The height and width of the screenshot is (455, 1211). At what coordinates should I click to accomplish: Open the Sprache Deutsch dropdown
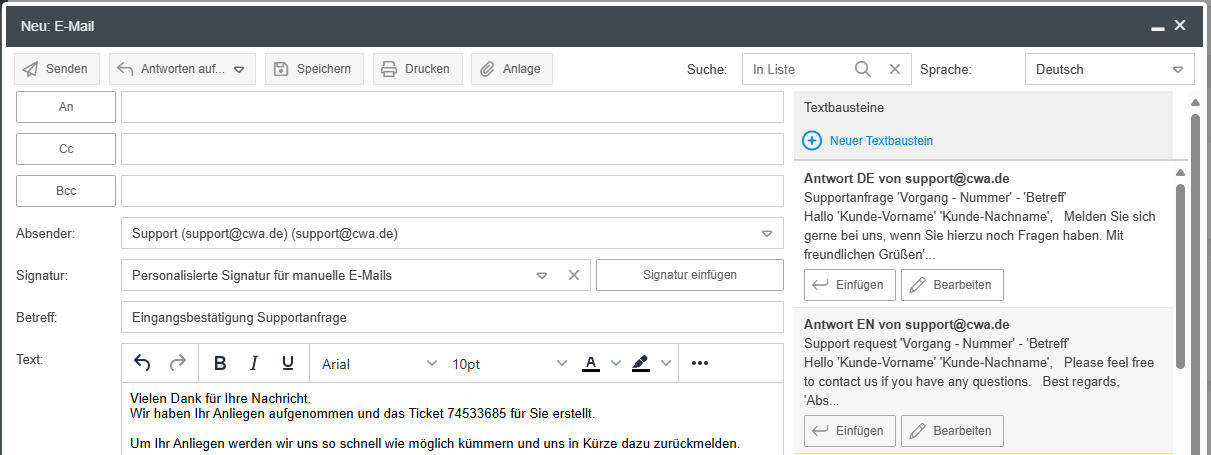pyautogui.click(x=1109, y=69)
